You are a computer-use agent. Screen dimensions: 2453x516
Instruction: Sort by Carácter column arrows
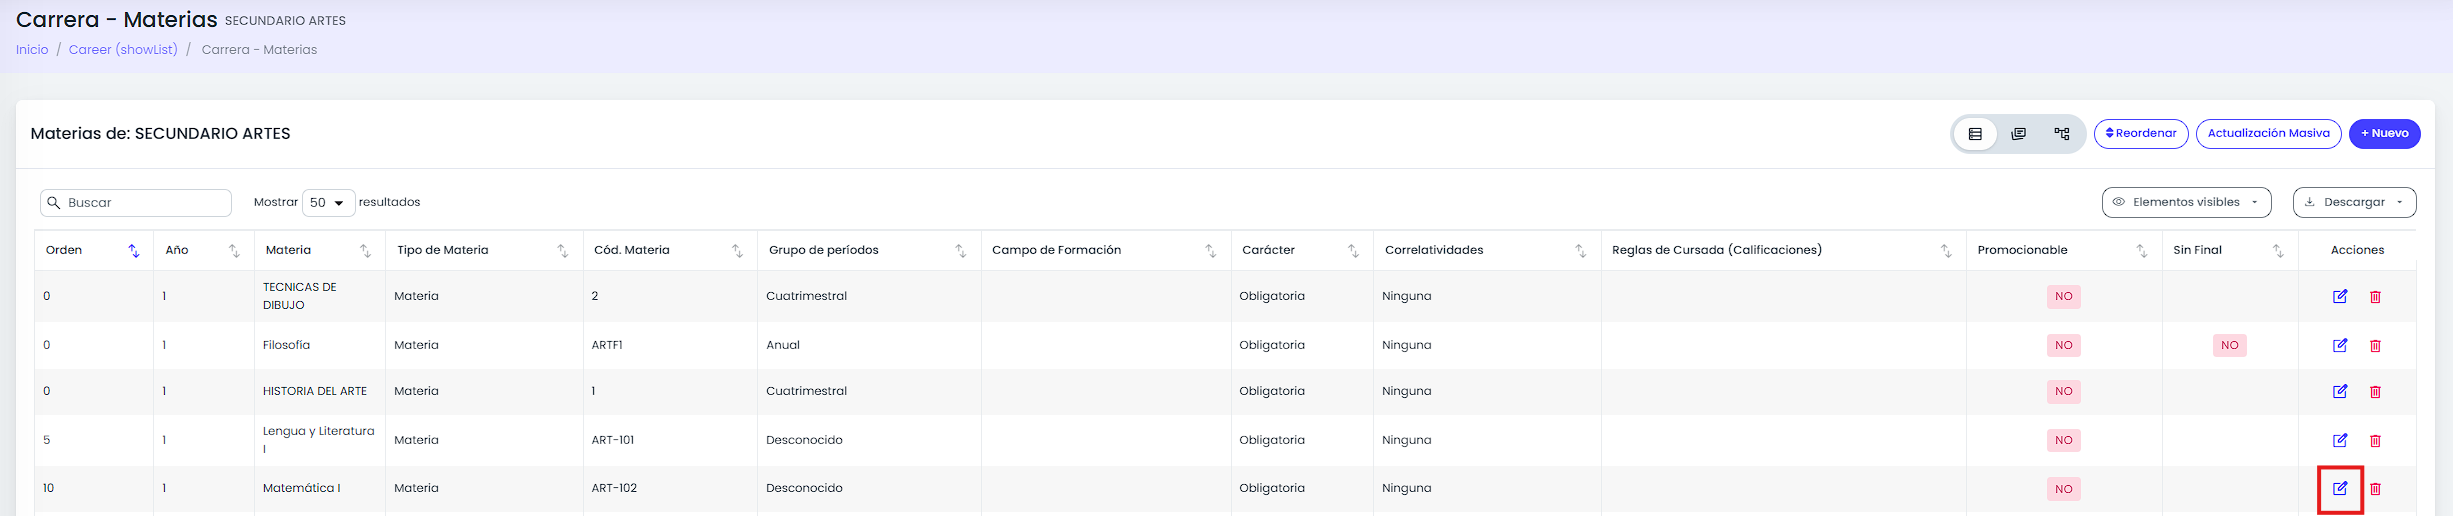(1353, 250)
